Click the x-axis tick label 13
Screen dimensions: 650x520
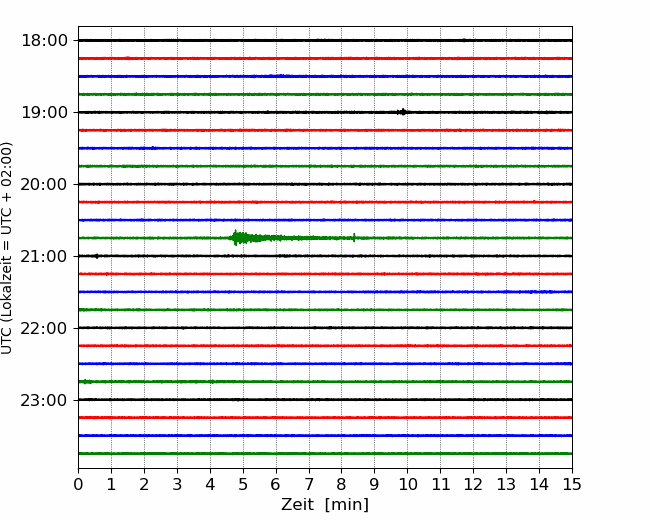point(506,484)
